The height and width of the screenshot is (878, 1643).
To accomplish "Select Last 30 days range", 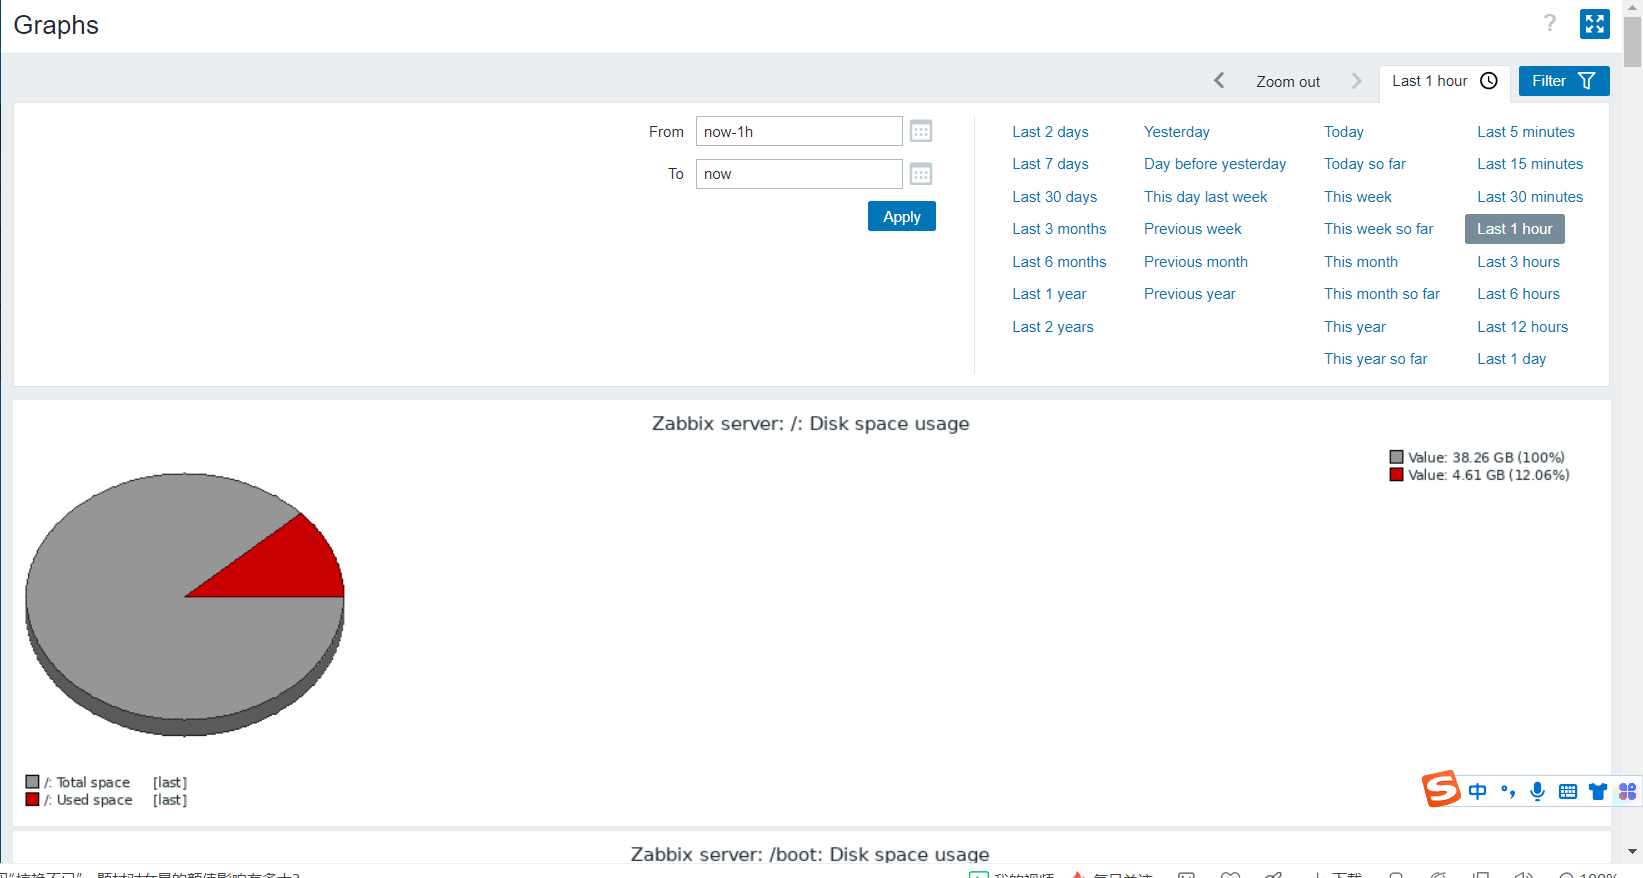I will [x=1054, y=197].
